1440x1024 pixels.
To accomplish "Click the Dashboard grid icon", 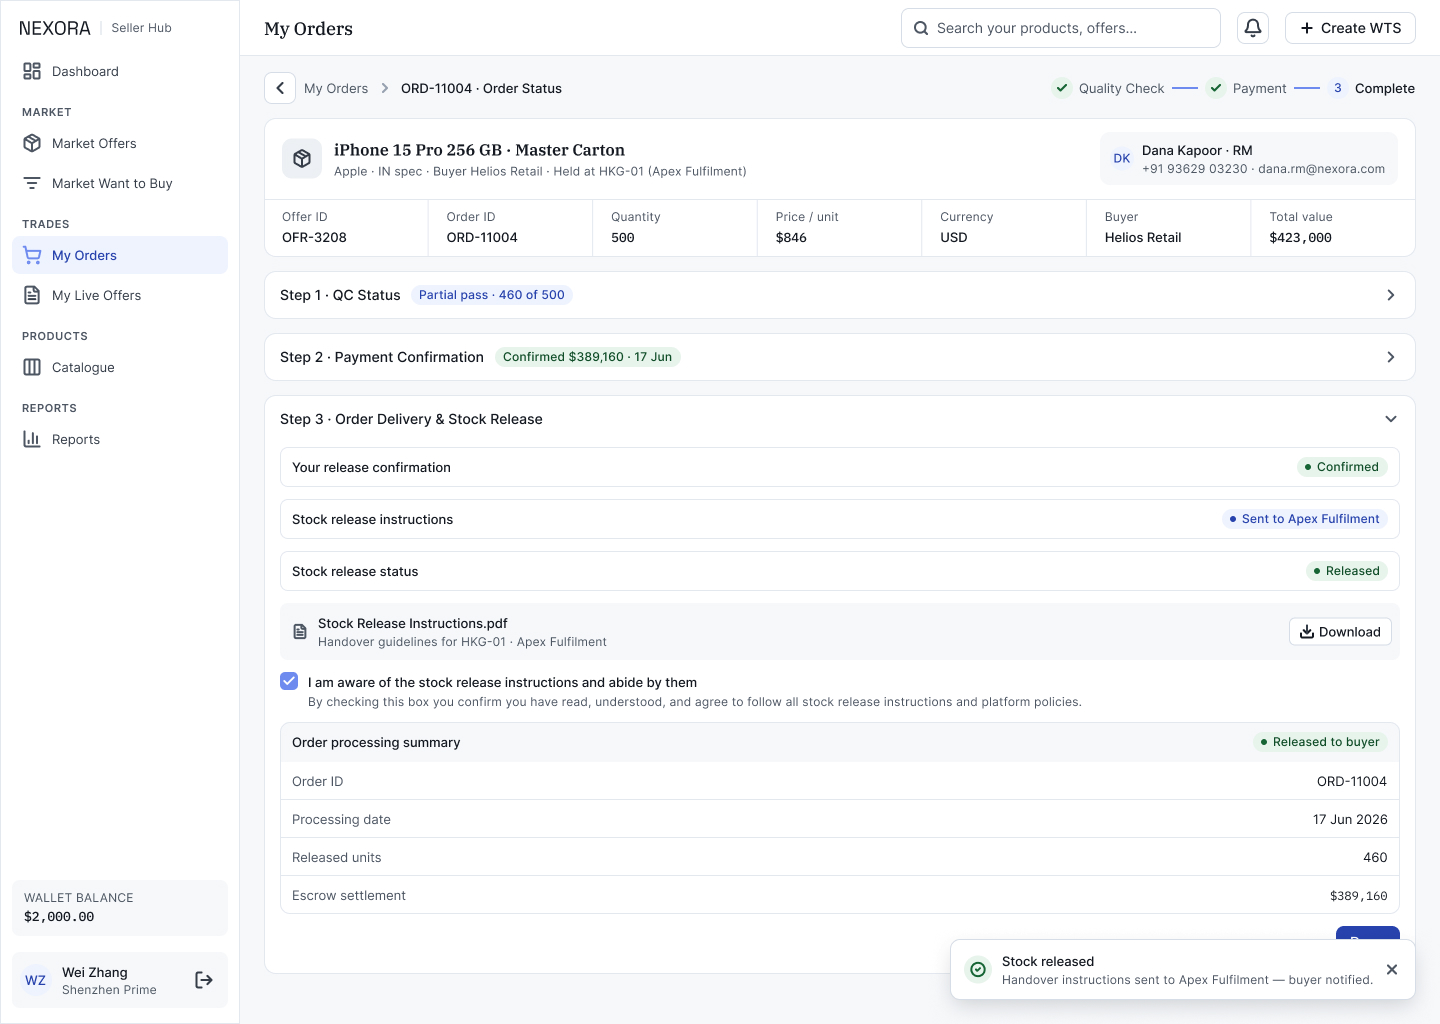I will click(x=32, y=71).
